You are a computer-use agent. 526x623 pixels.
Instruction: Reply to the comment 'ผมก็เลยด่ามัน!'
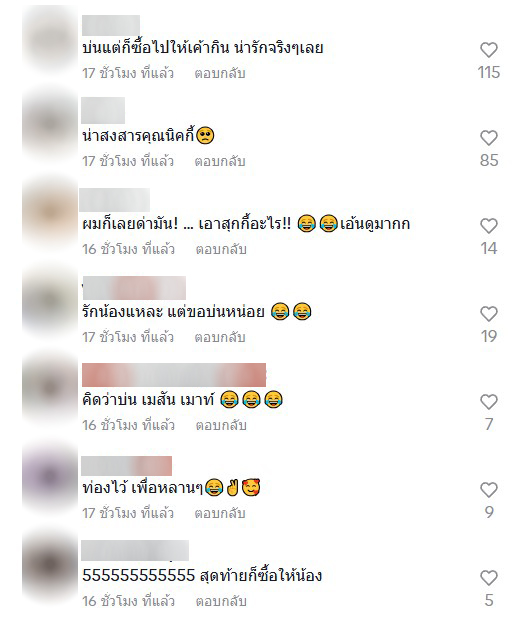(221, 250)
